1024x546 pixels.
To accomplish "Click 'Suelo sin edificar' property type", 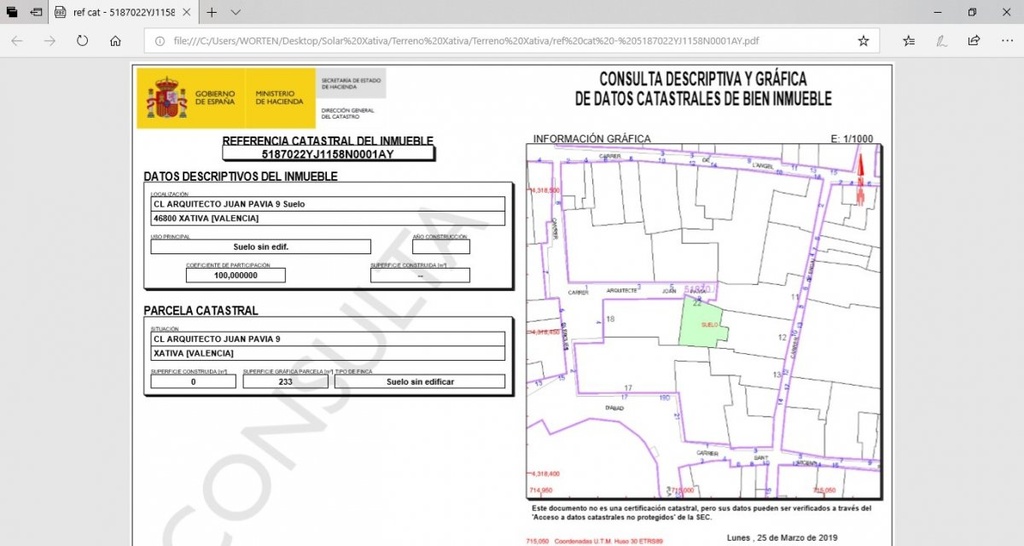I will tap(420, 381).
